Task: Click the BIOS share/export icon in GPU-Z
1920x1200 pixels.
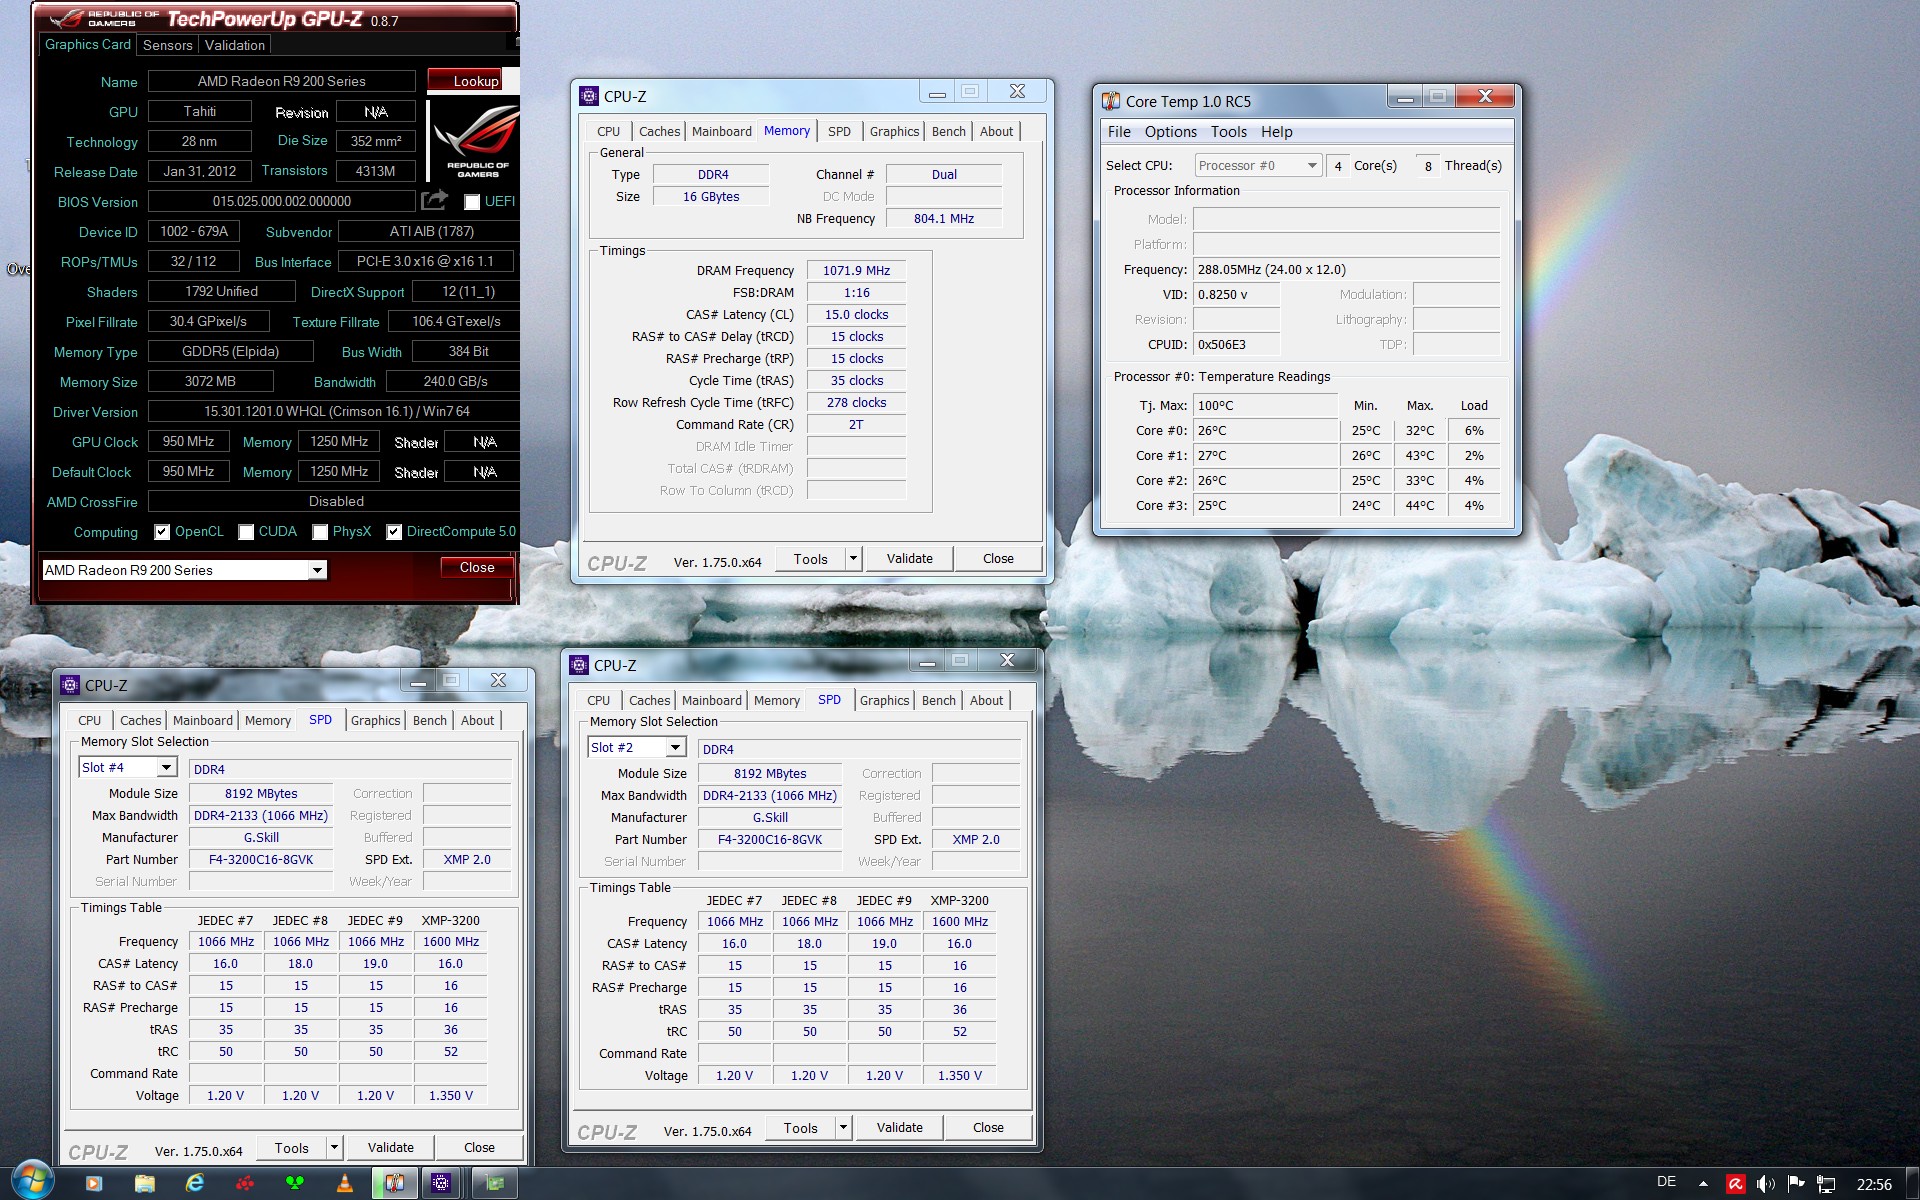Action: pos(434,201)
